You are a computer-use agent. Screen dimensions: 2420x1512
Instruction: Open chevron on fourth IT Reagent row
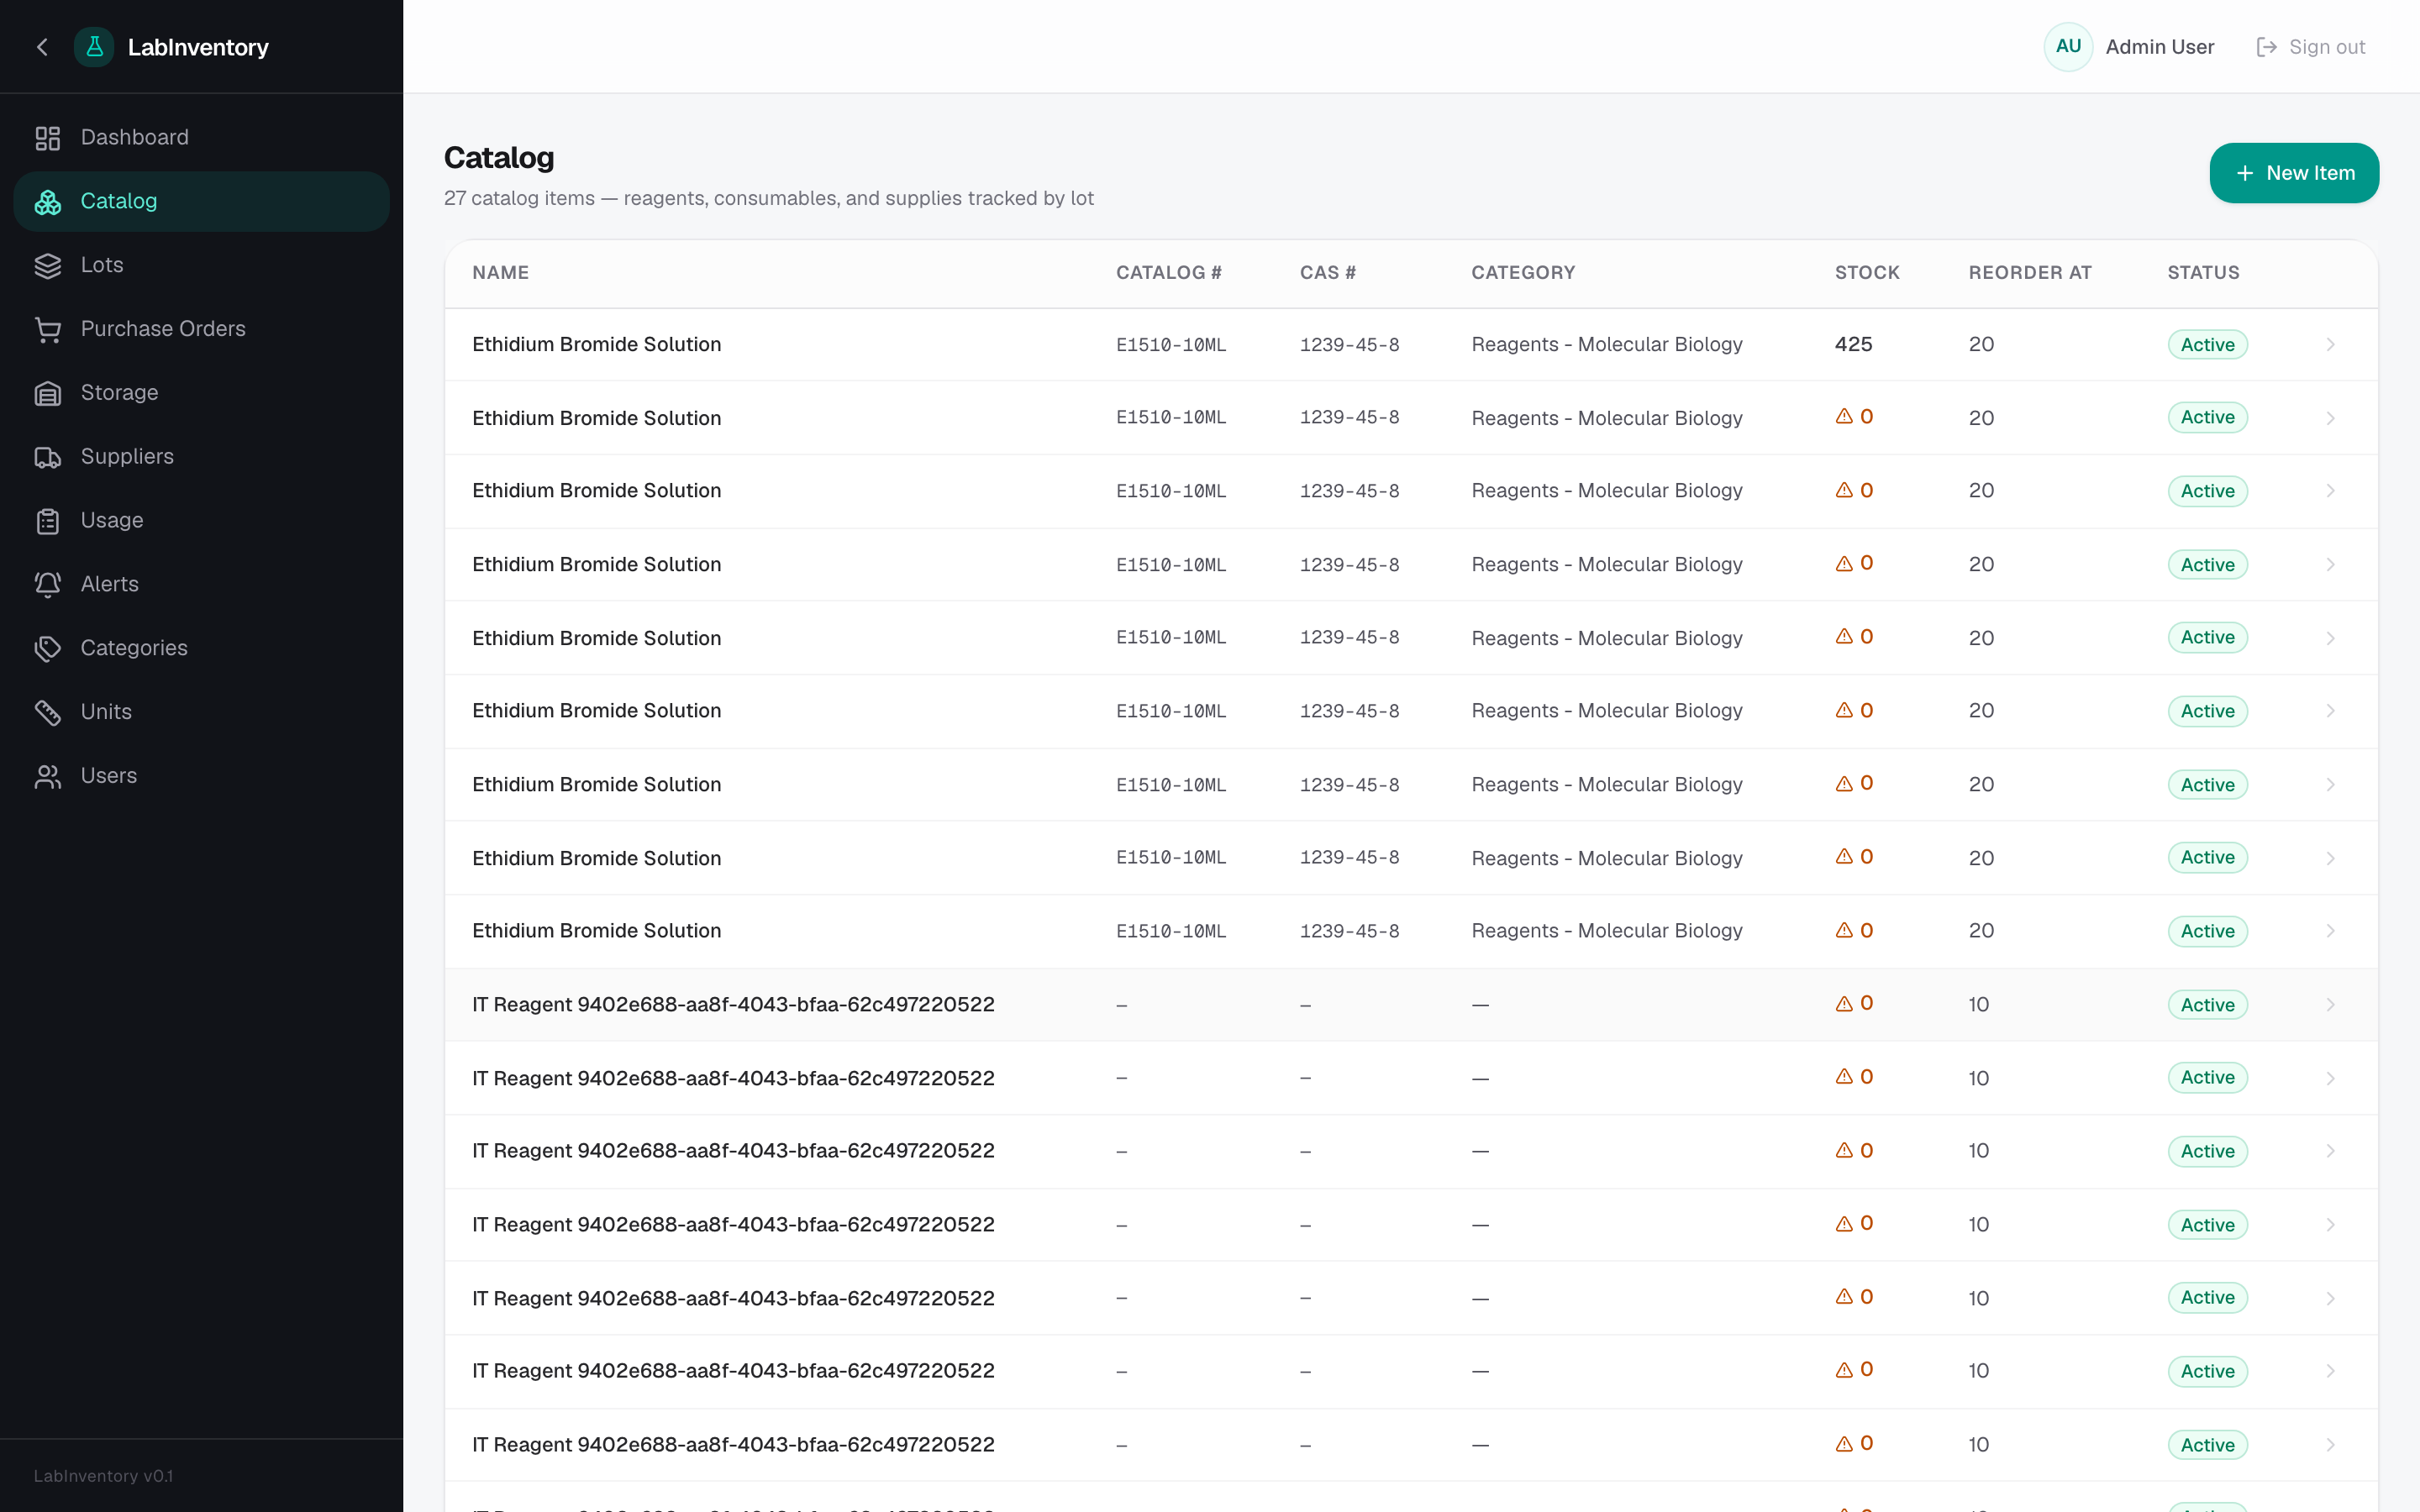2330,1225
